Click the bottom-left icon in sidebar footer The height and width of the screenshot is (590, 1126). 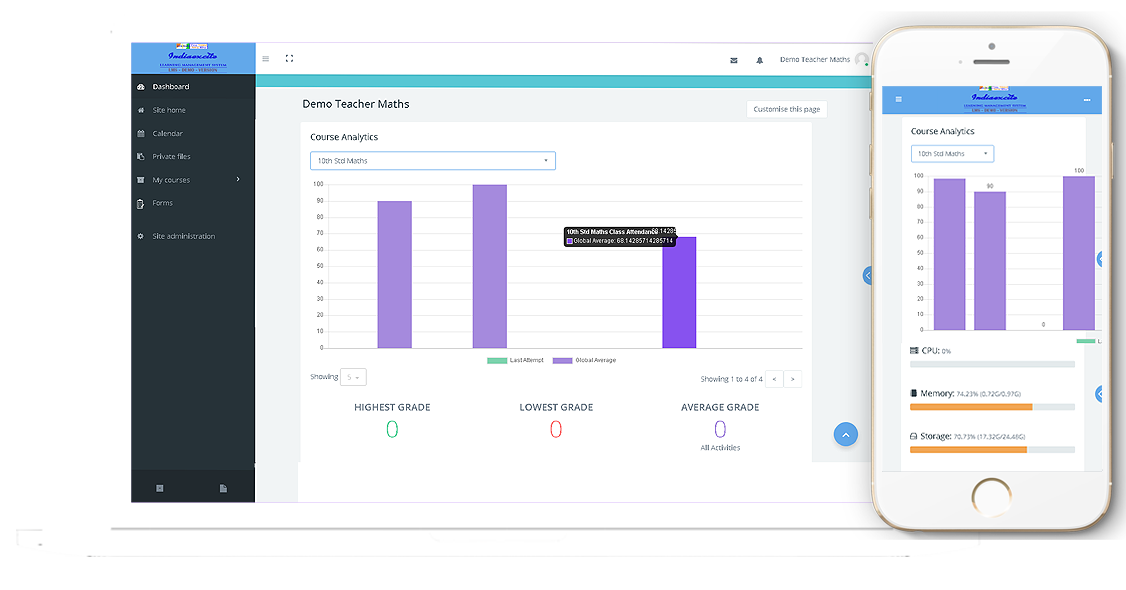pos(160,488)
